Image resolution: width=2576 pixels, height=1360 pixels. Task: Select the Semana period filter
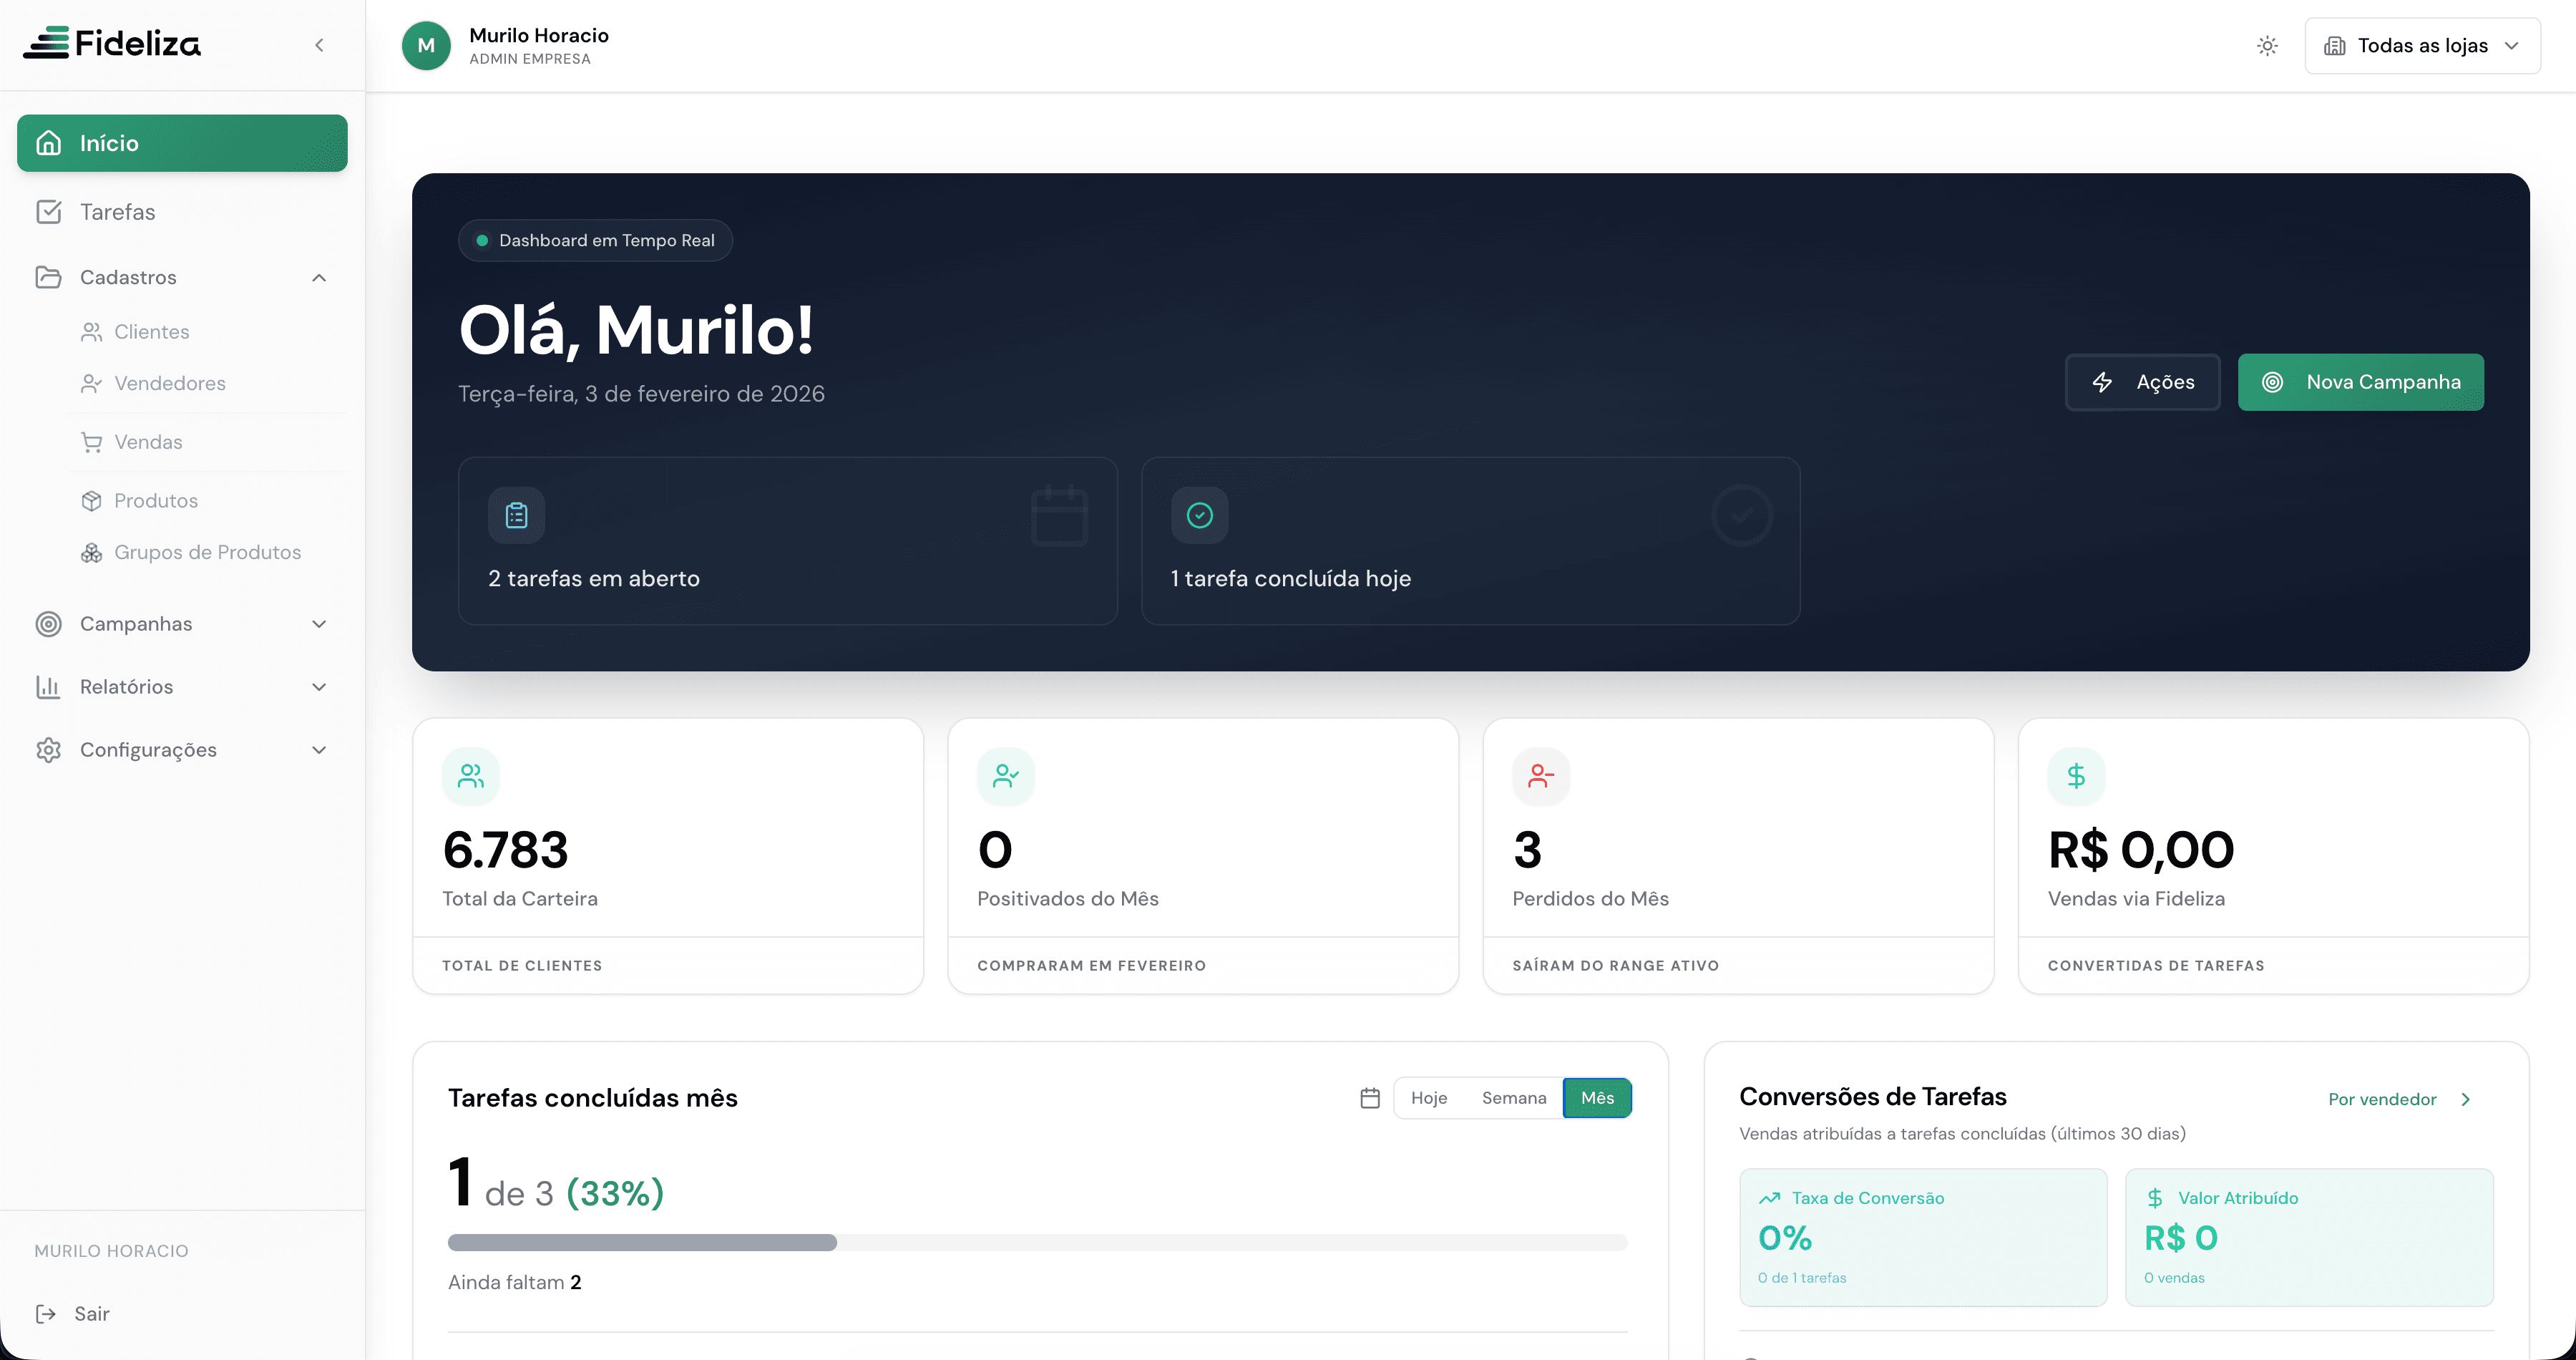(1514, 1097)
